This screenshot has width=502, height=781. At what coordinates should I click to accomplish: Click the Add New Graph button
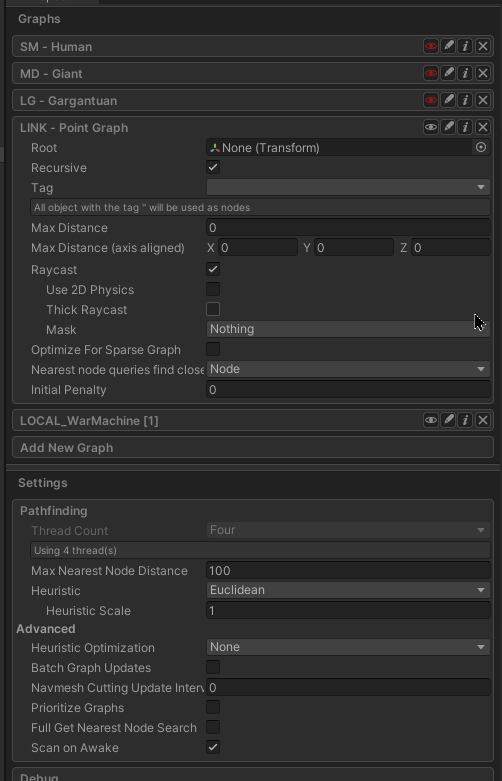coord(253,447)
